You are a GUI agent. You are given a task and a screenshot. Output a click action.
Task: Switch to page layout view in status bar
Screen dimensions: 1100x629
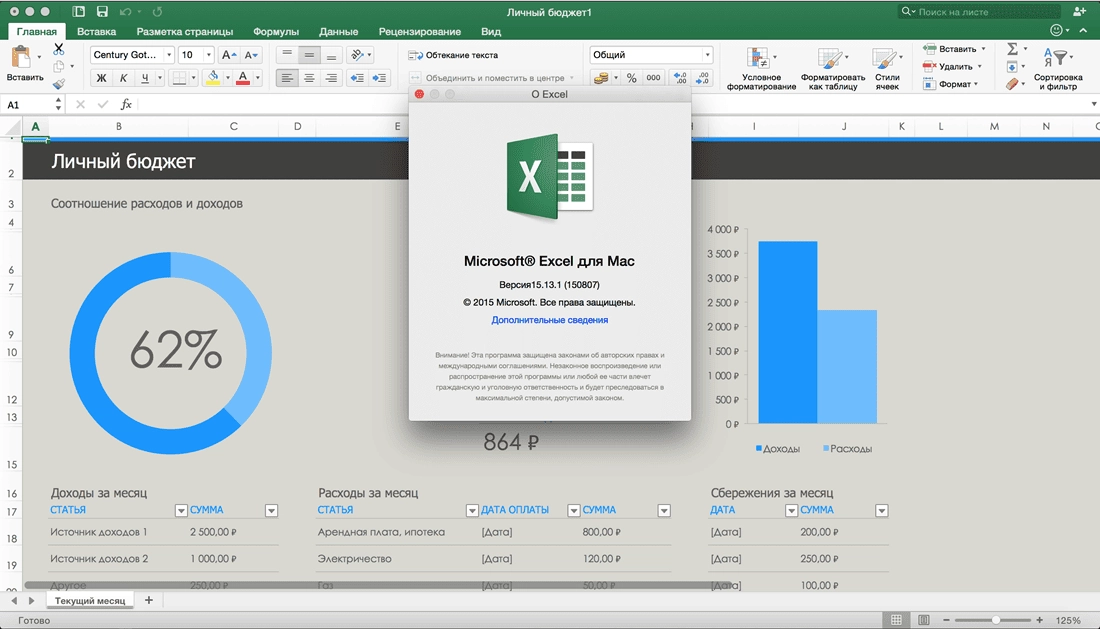point(924,620)
